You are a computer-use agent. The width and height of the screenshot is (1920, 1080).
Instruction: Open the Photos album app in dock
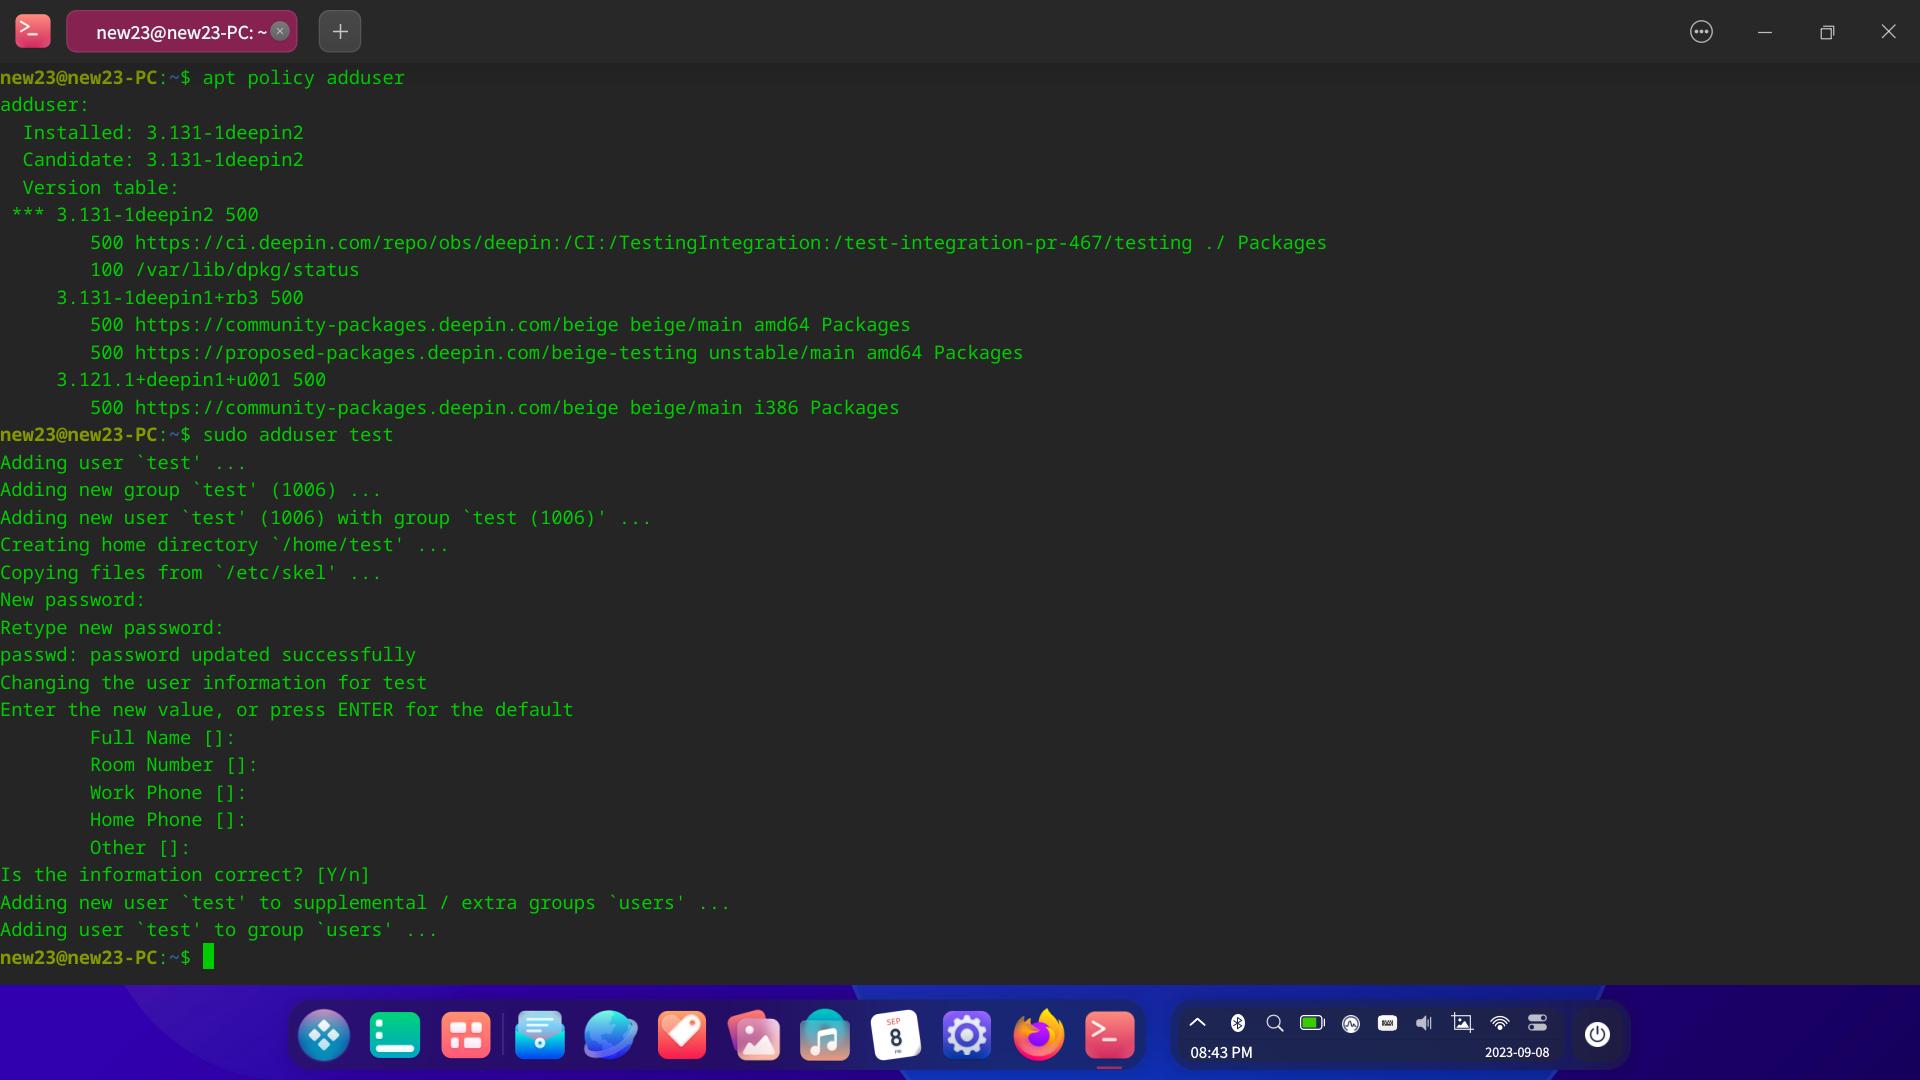click(x=755, y=1034)
